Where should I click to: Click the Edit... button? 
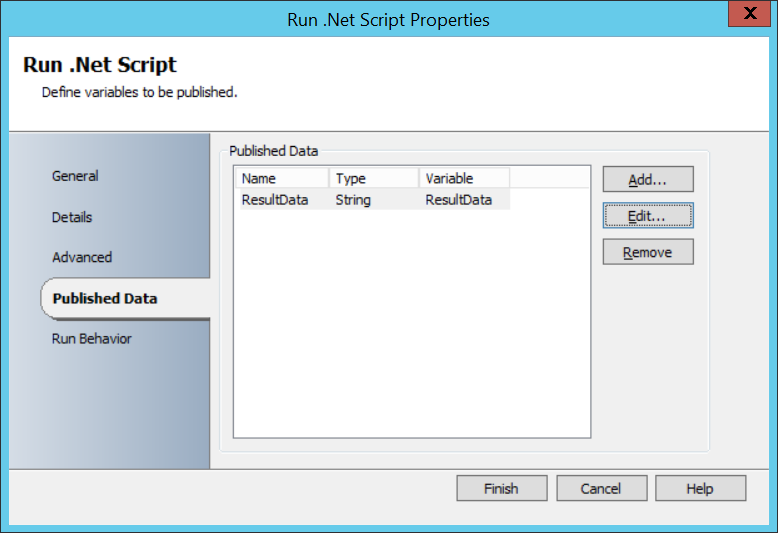(x=648, y=216)
